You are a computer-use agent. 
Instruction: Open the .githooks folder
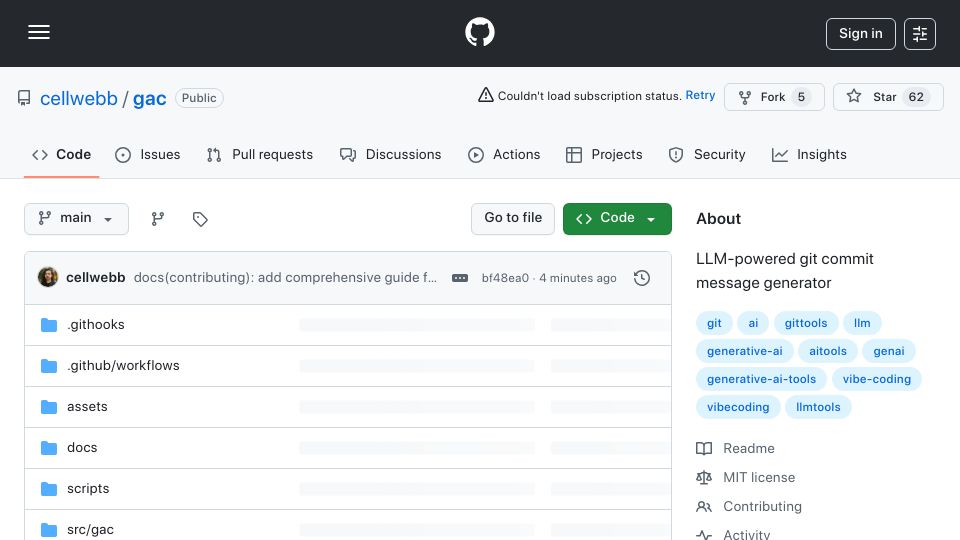96,324
